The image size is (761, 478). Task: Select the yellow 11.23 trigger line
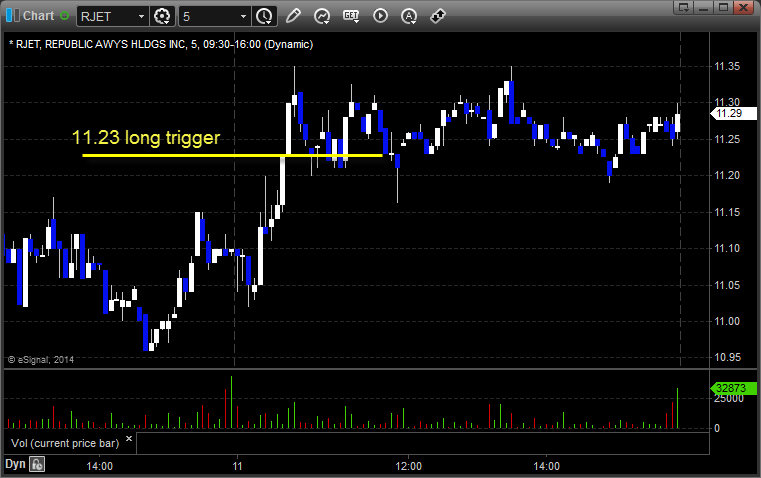coord(232,155)
